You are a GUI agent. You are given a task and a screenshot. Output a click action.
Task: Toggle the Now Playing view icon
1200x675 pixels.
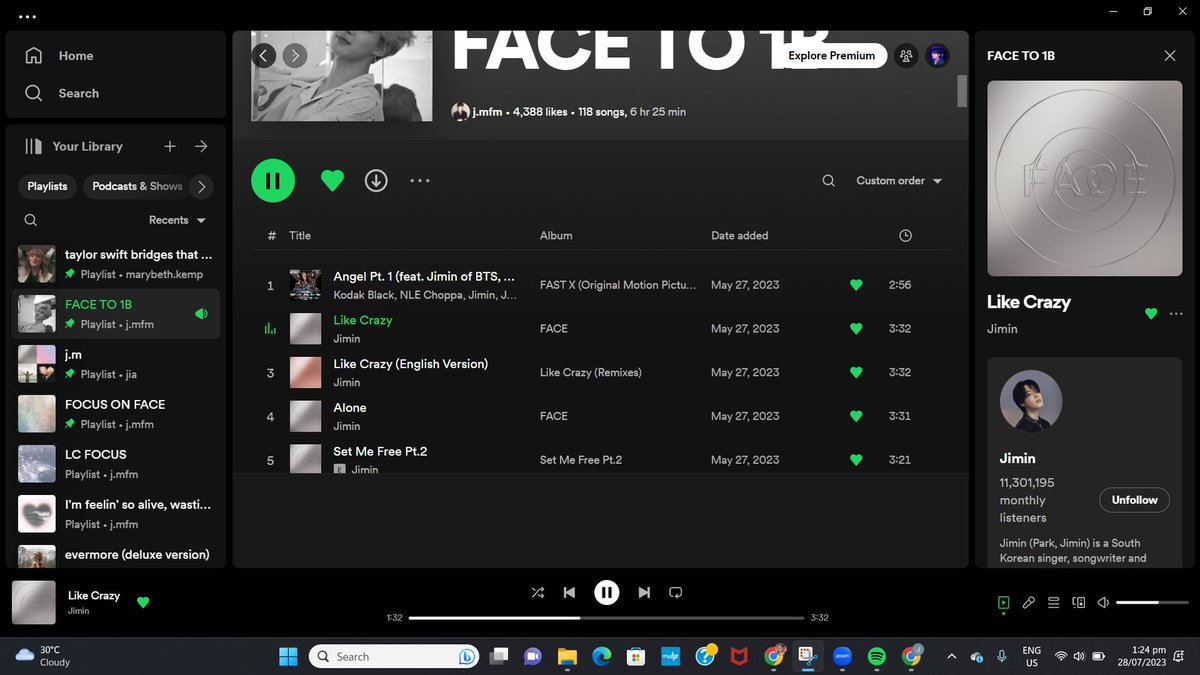[1003, 603]
